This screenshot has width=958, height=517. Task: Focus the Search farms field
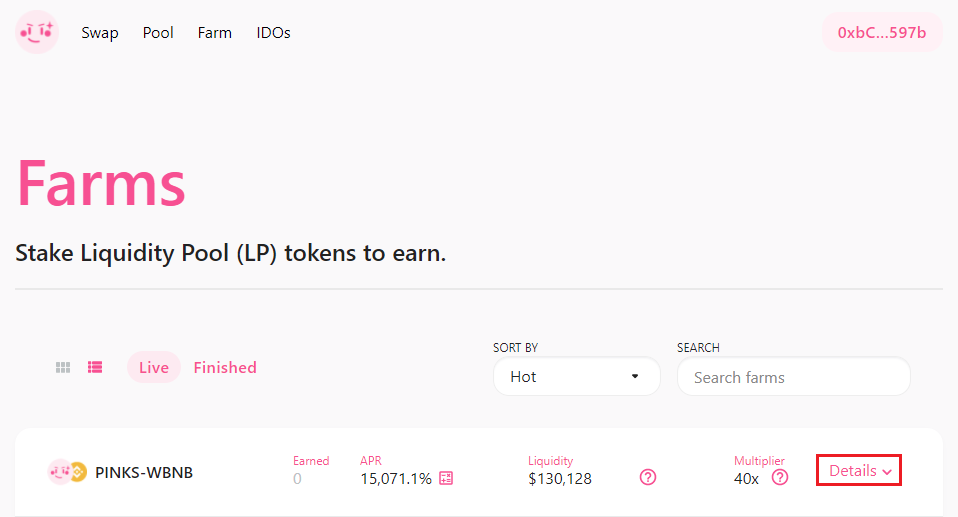coord(794,377)
